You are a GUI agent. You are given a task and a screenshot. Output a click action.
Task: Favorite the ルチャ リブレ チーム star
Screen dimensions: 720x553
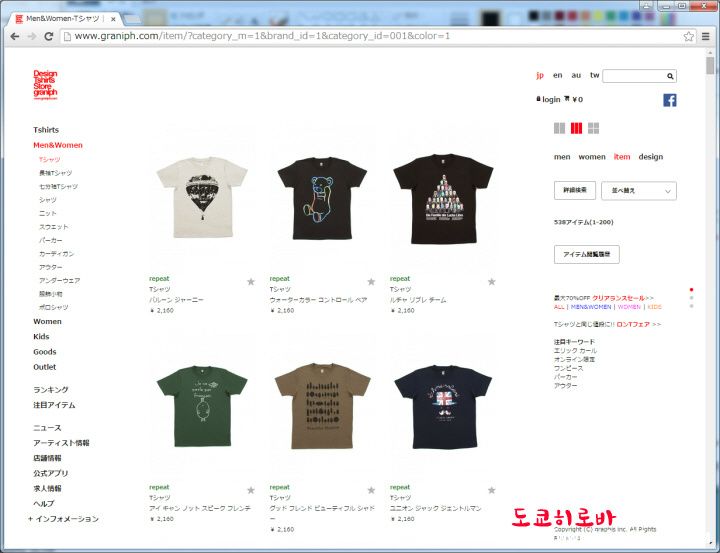click(x=491, y=282)
